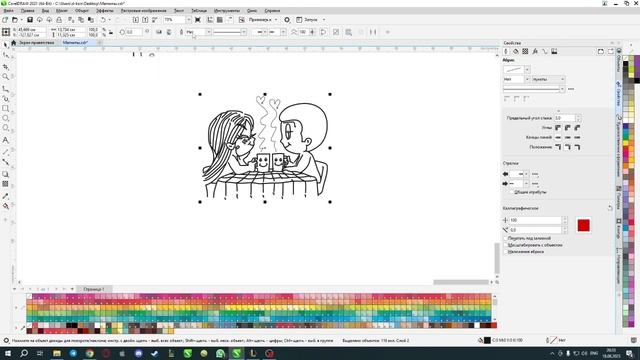Click the Export icon in the toolbar

[145, 20]
